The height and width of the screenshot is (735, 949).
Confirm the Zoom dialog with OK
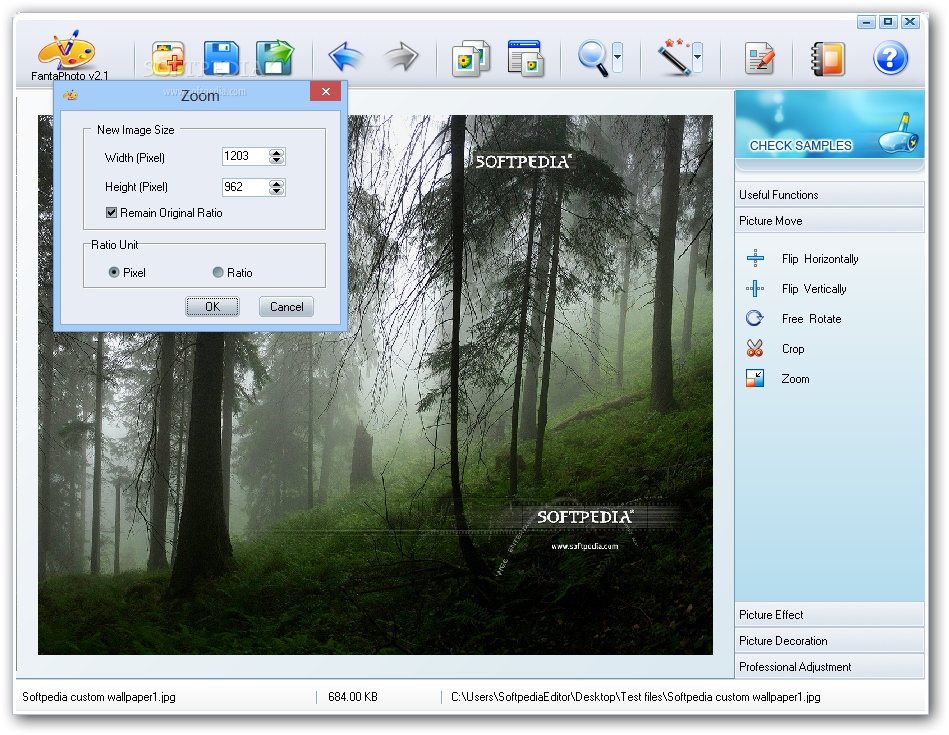(x=212, y=306)
